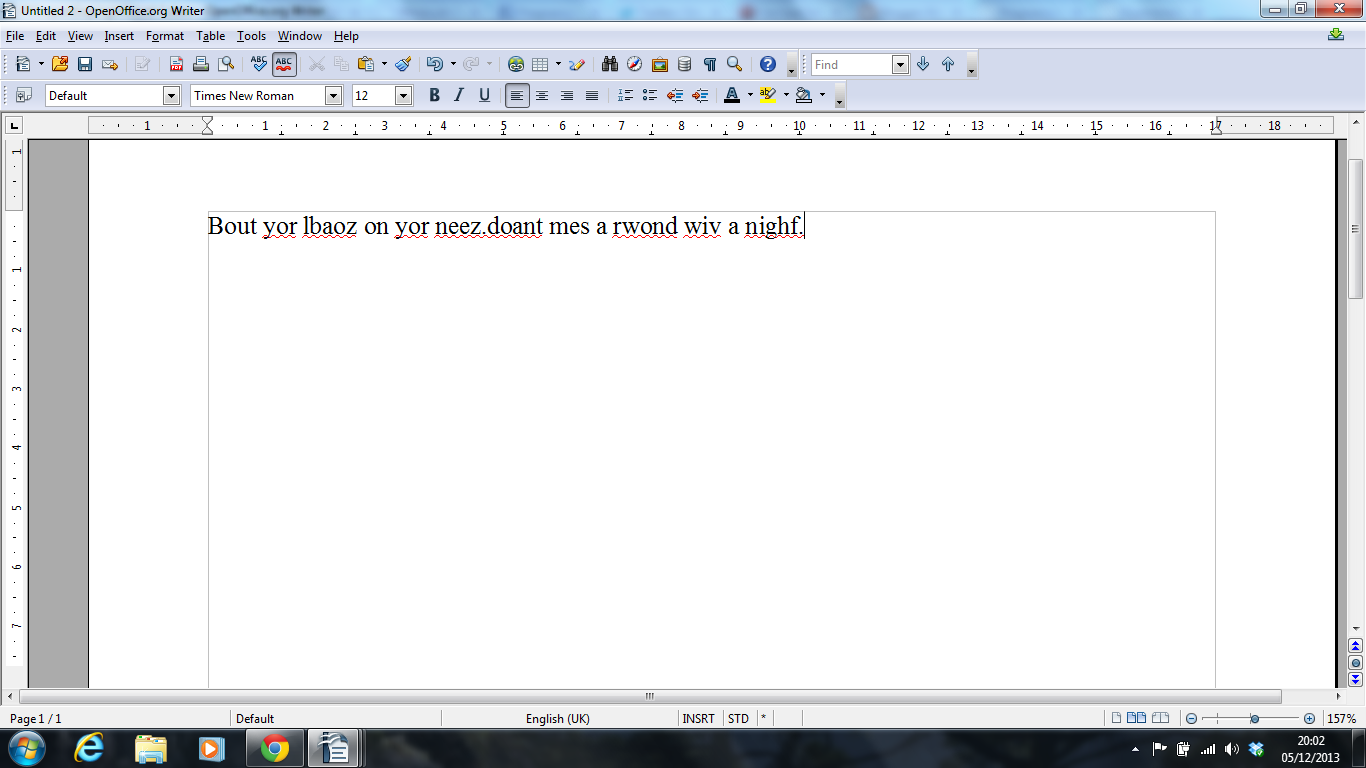This screenshot has height=768, width=1366.
Task: Click English (UK) language in status bar
Action: point(557,718)
